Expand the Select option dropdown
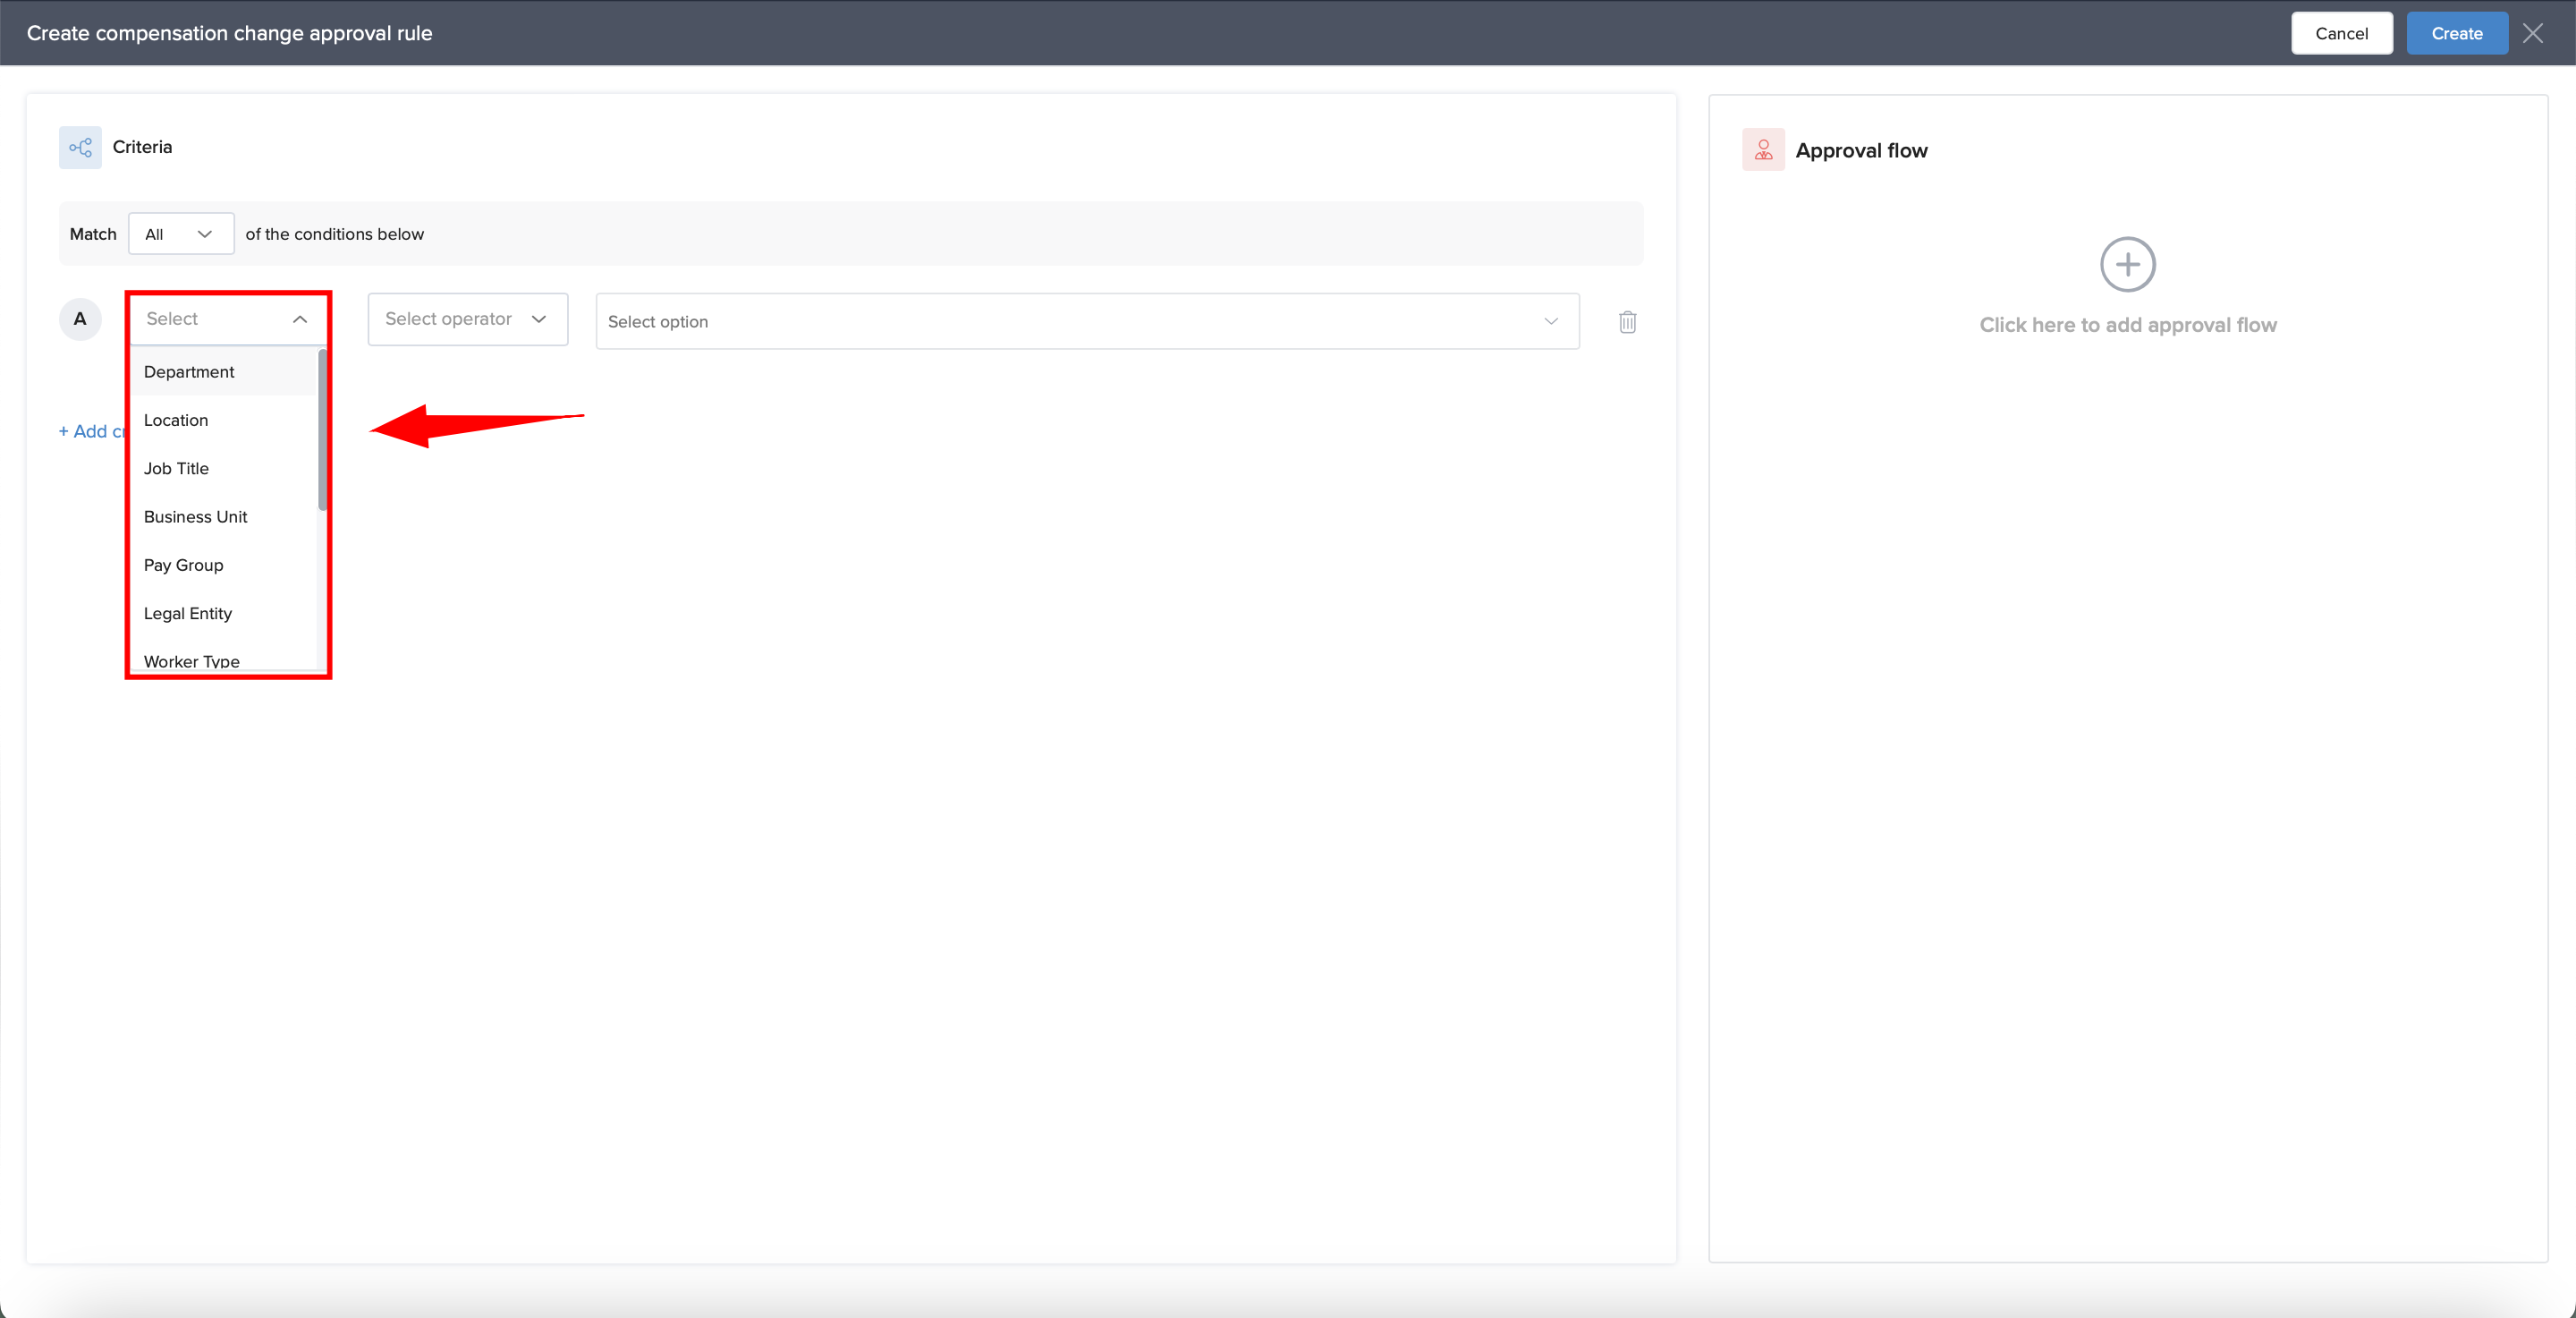Viewport: 2576px width, 1318px height. (x=1087, y=321)
